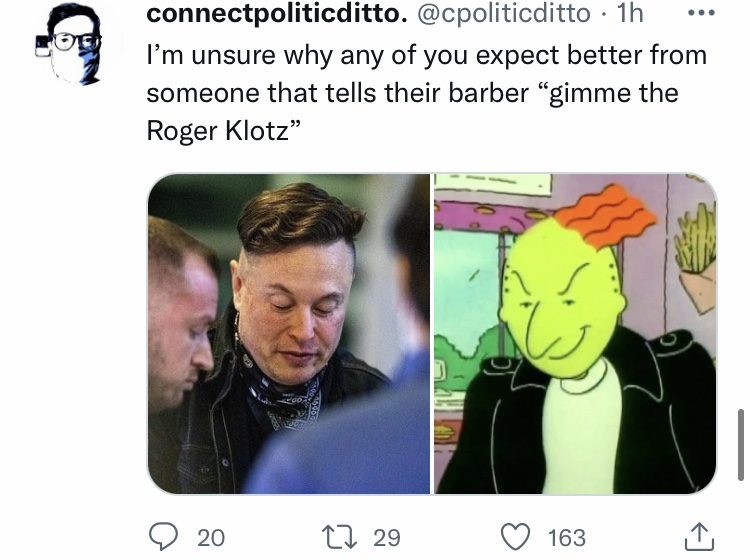Click the retweet count 29

[386, 538]
